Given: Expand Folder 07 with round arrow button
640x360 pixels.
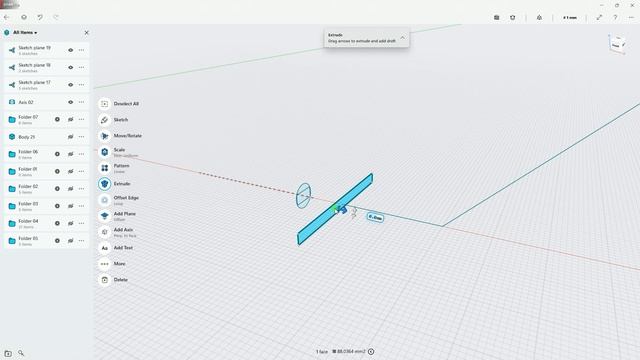Looking at the screenshot, I should 57,120.
